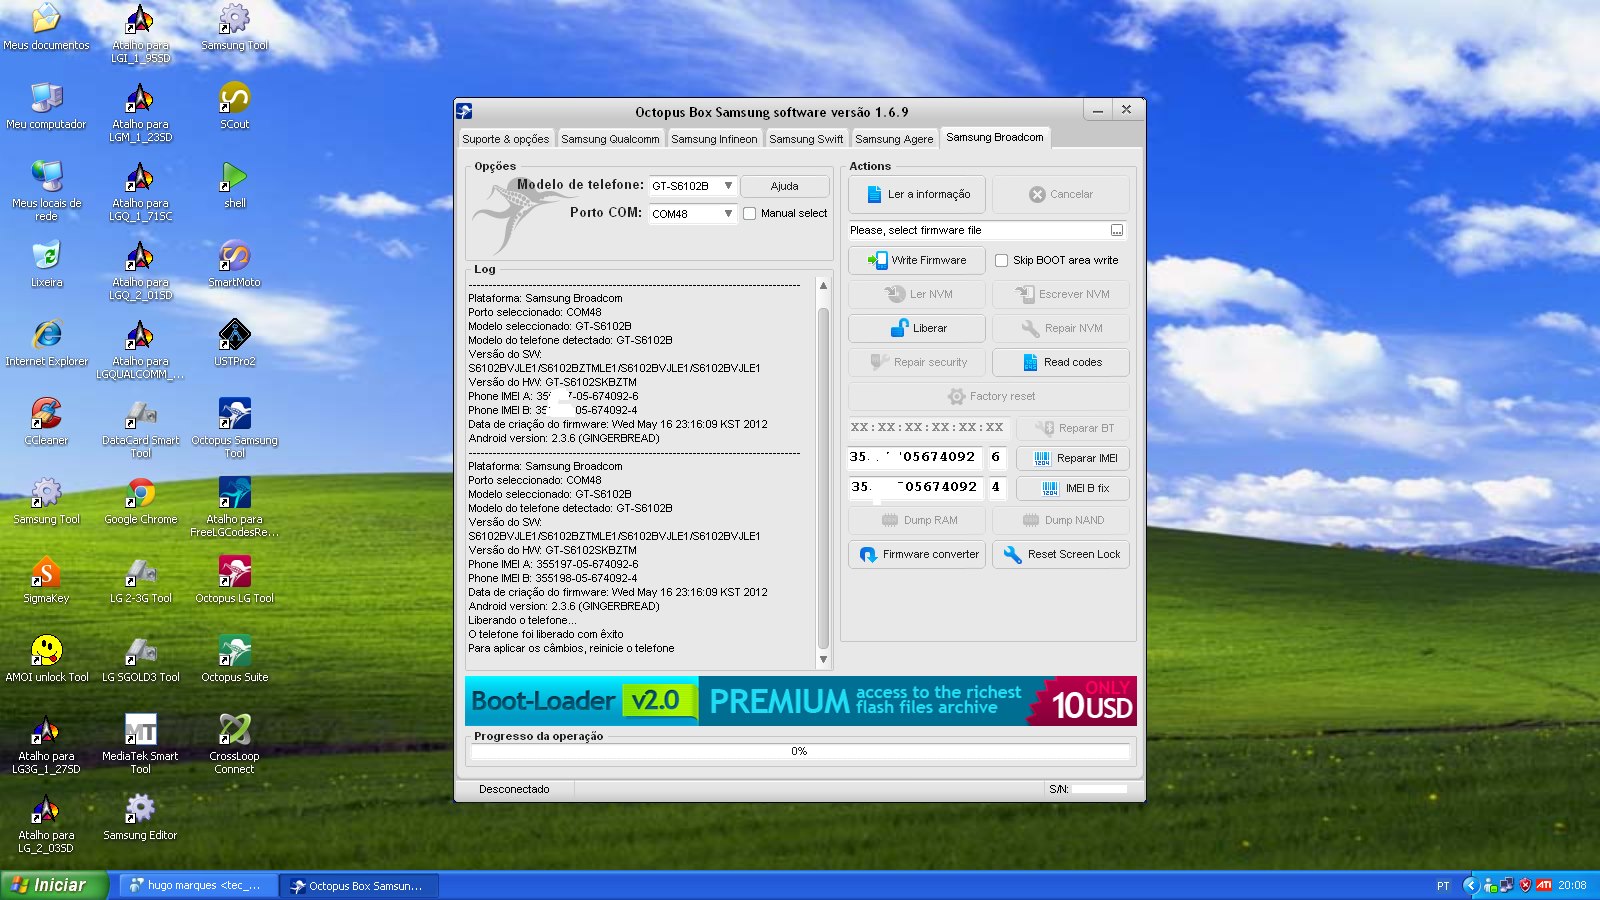Open the Octopus Samsung Tool desktop shortcut
The width and height of the screenshot is (1600, 900).
click(234, 425)
